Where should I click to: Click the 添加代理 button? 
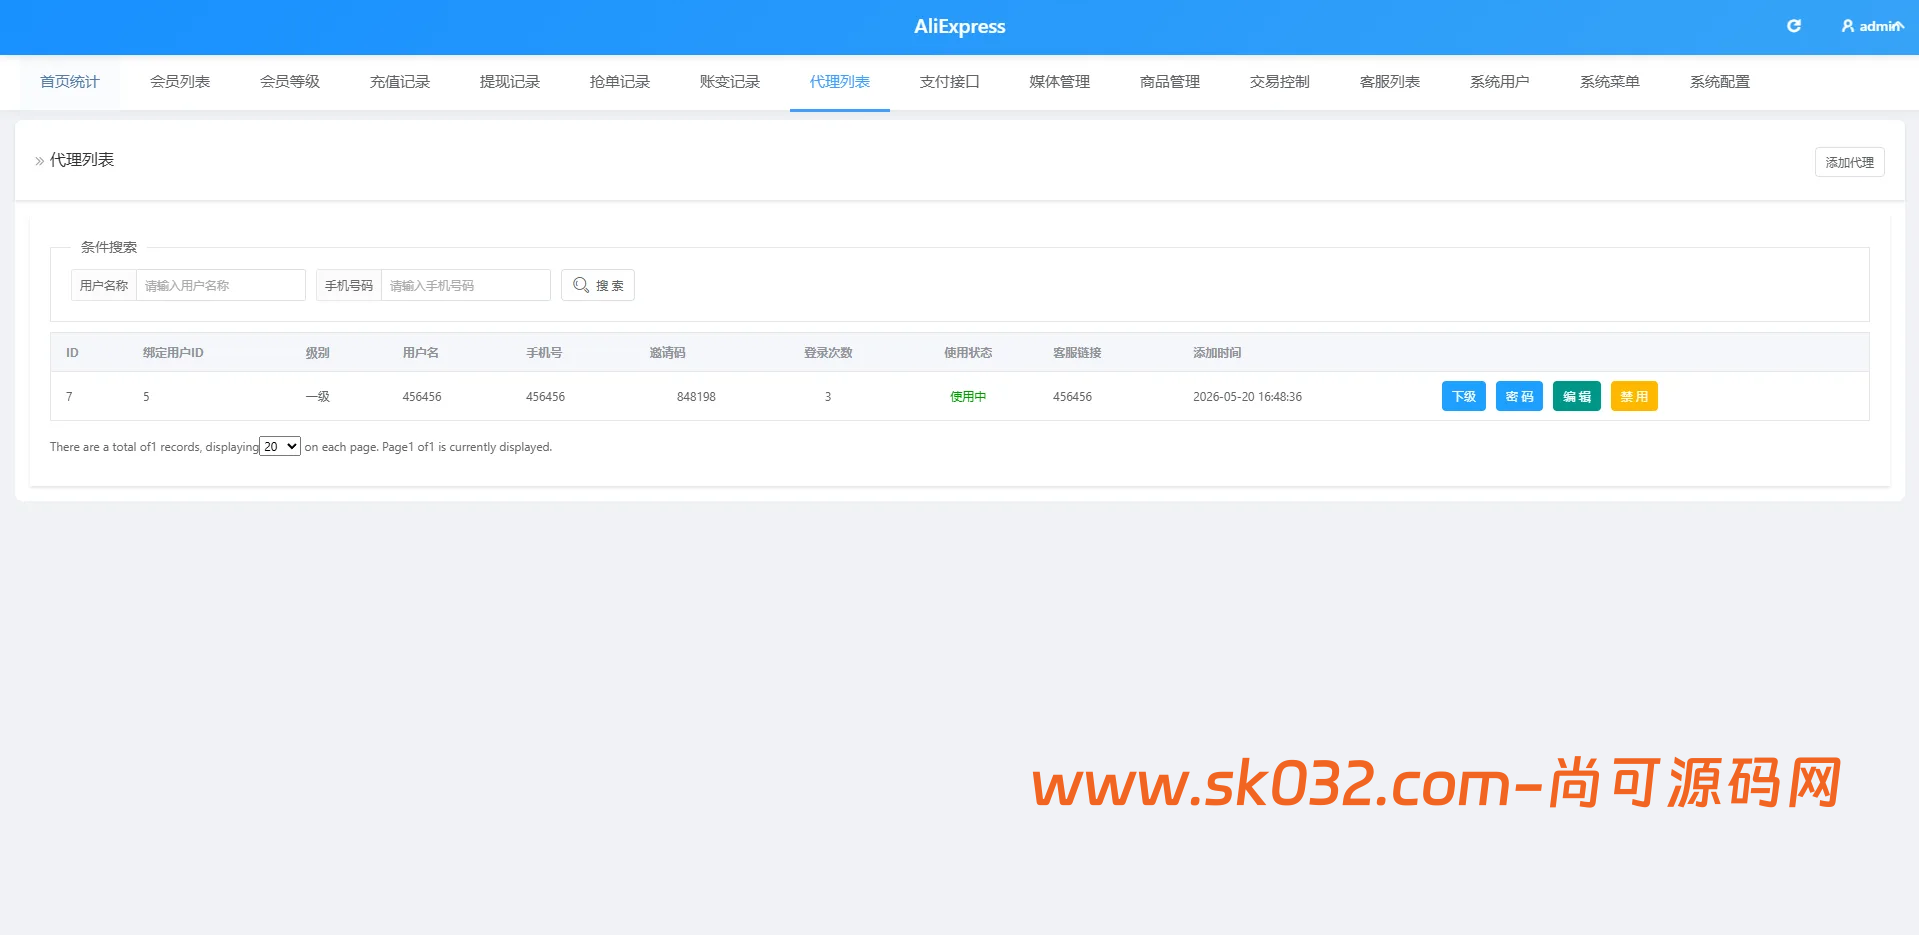tap(1849, 162)
